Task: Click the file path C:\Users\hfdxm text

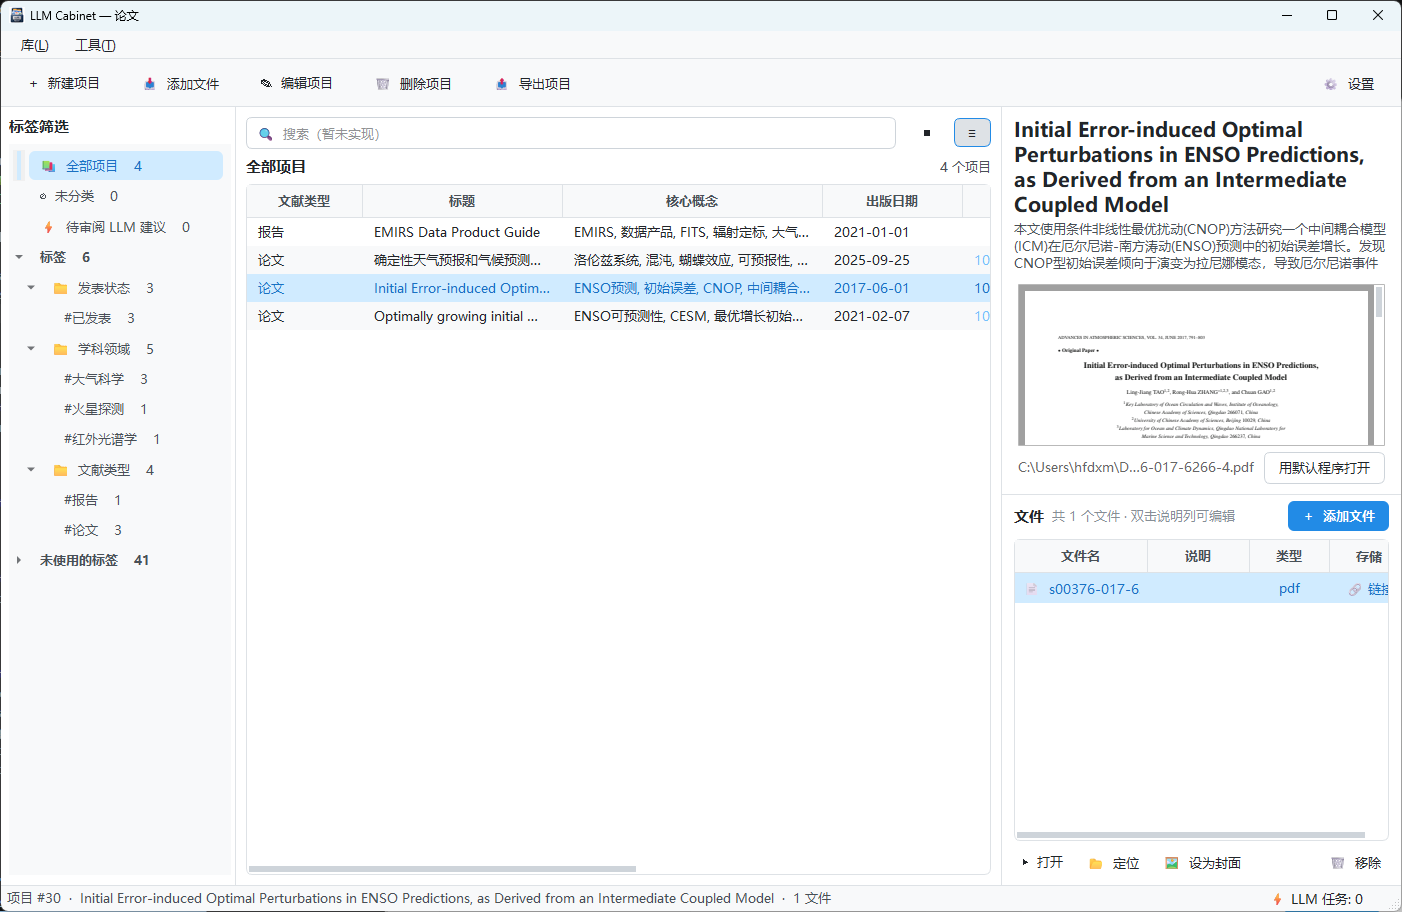Action: [1136, 467]
